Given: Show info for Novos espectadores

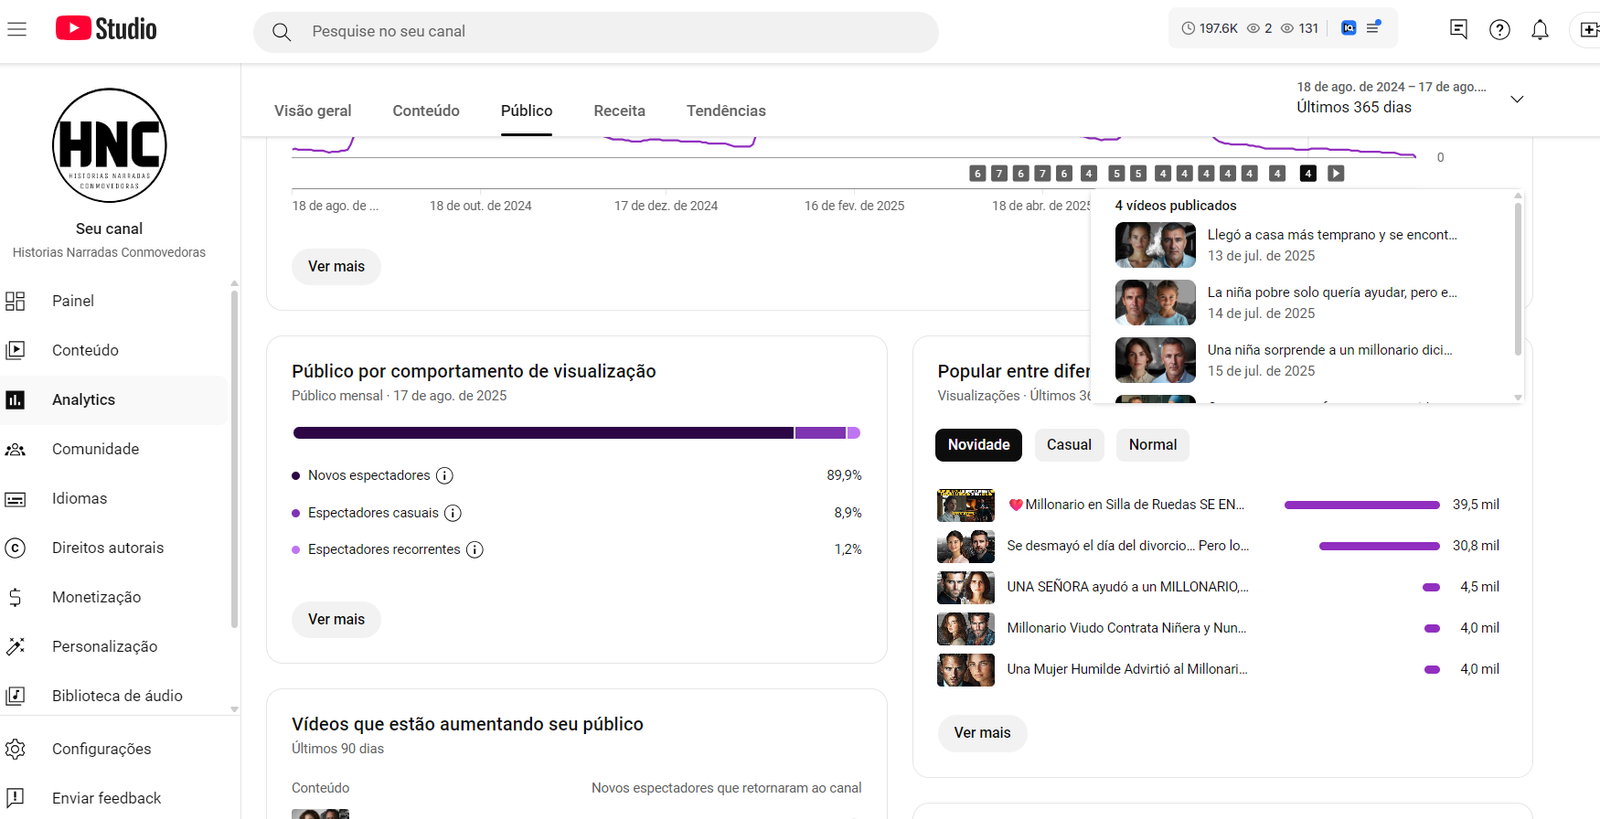Looking at the screenshot, I should tap(445, 476).
